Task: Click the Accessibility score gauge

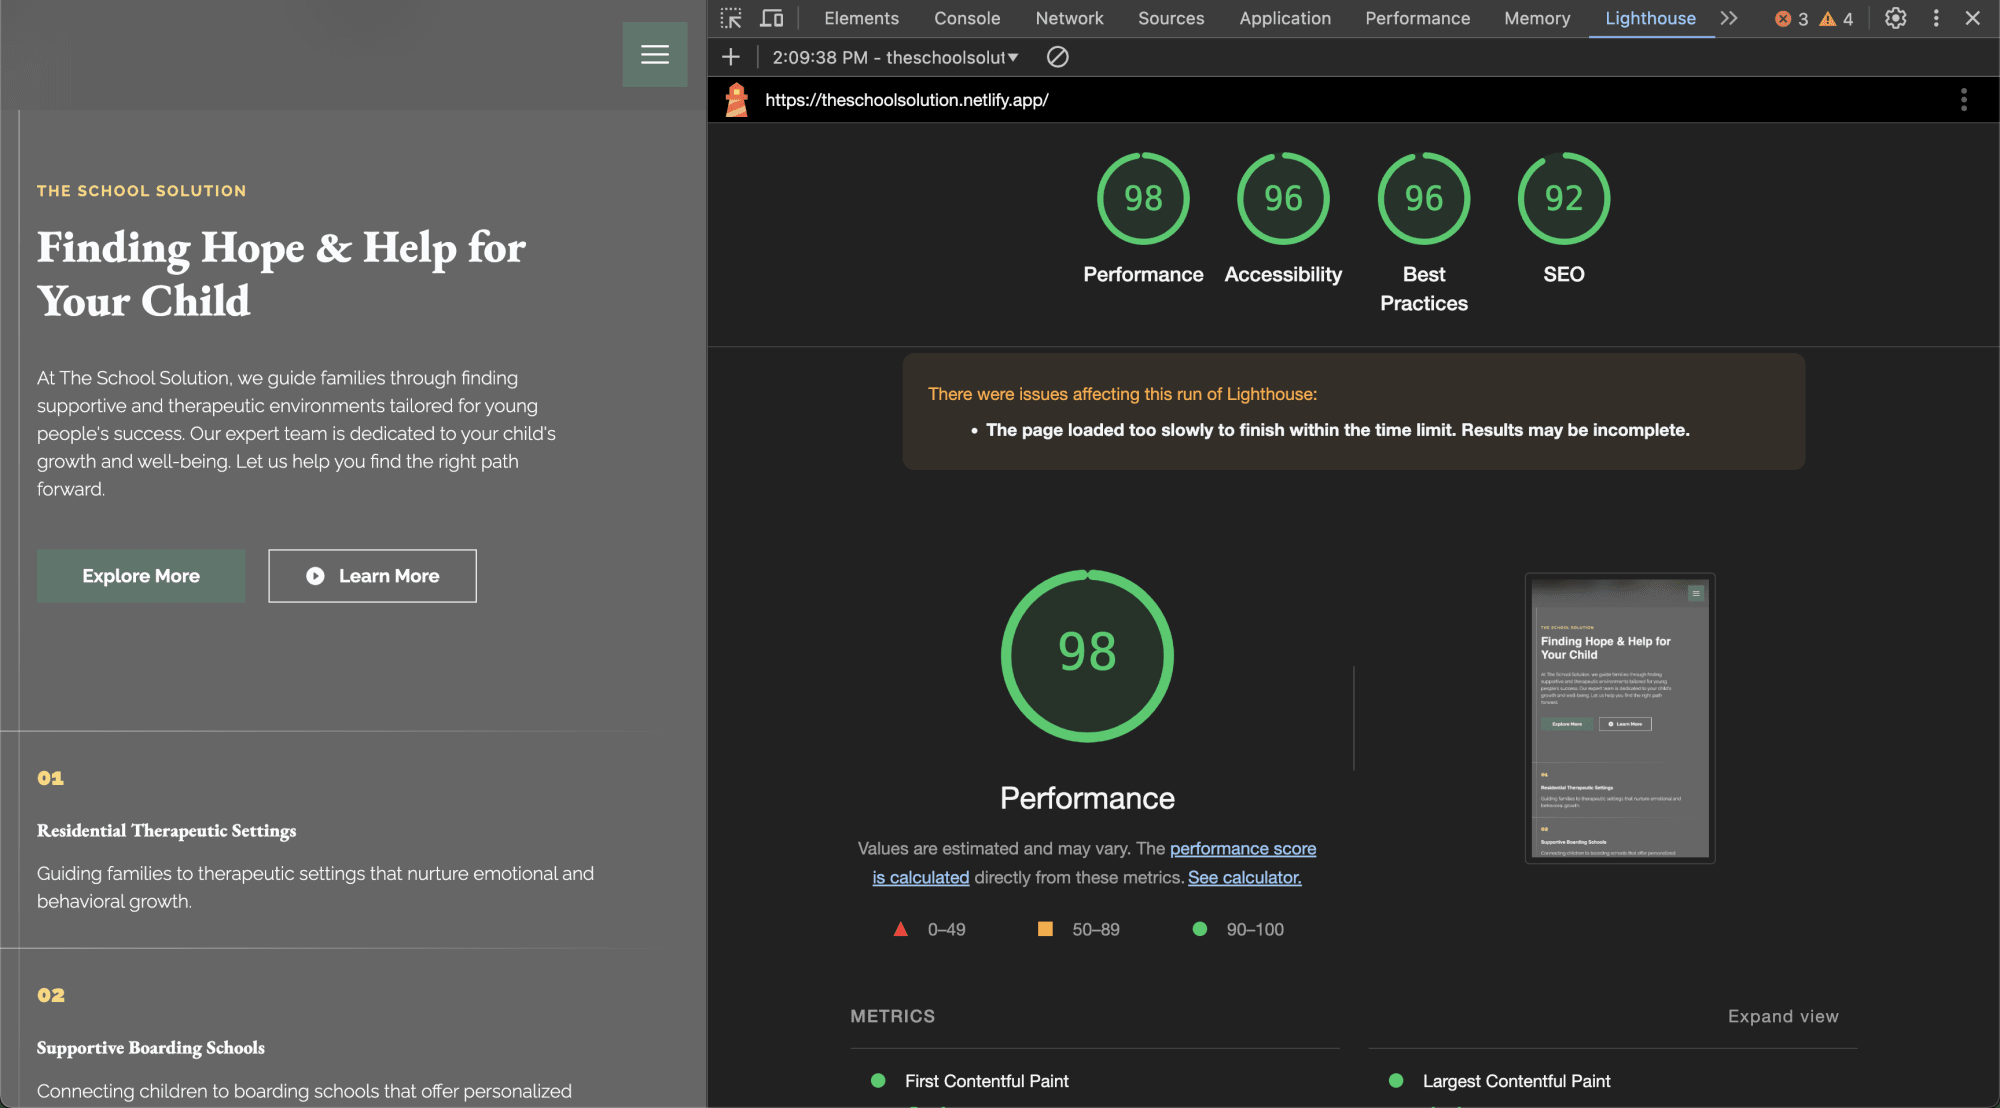Action: [x=1282, y=198]
